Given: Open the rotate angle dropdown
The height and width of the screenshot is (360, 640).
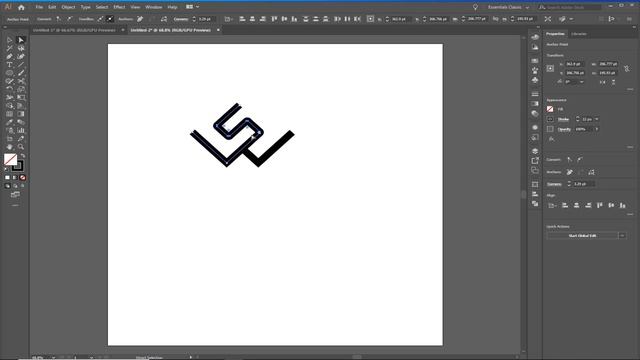Looking at the screenshot, I should (582, 82).
